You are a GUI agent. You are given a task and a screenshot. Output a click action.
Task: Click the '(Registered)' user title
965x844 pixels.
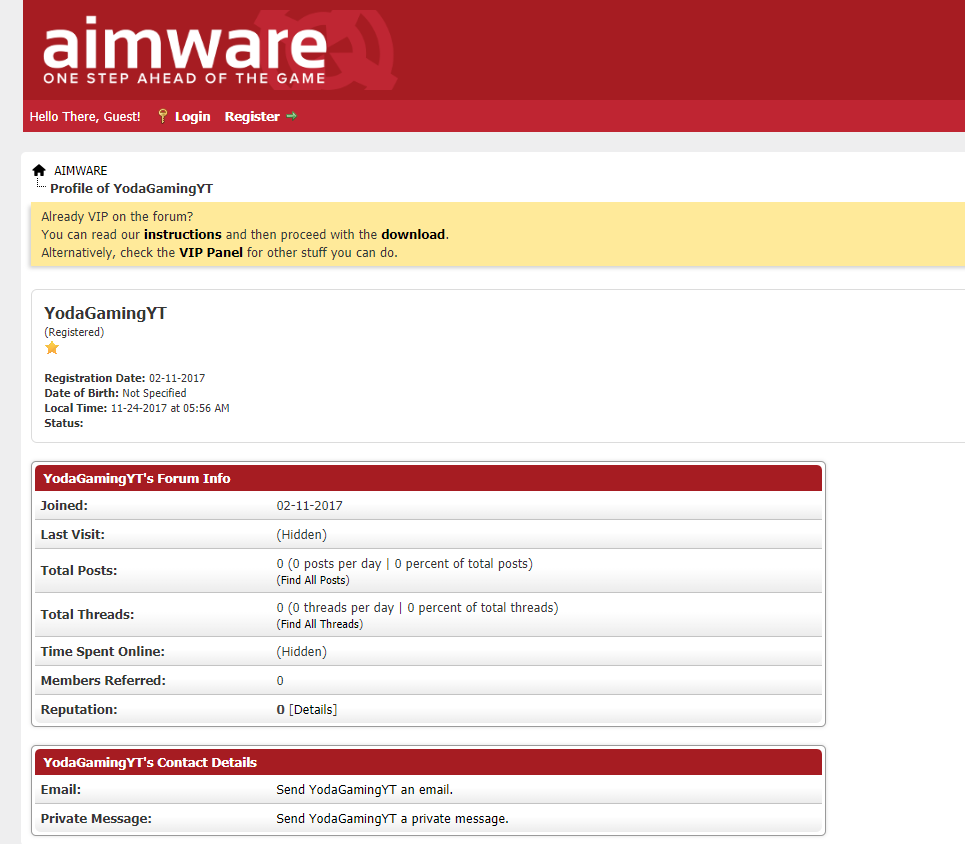(74, 332)
